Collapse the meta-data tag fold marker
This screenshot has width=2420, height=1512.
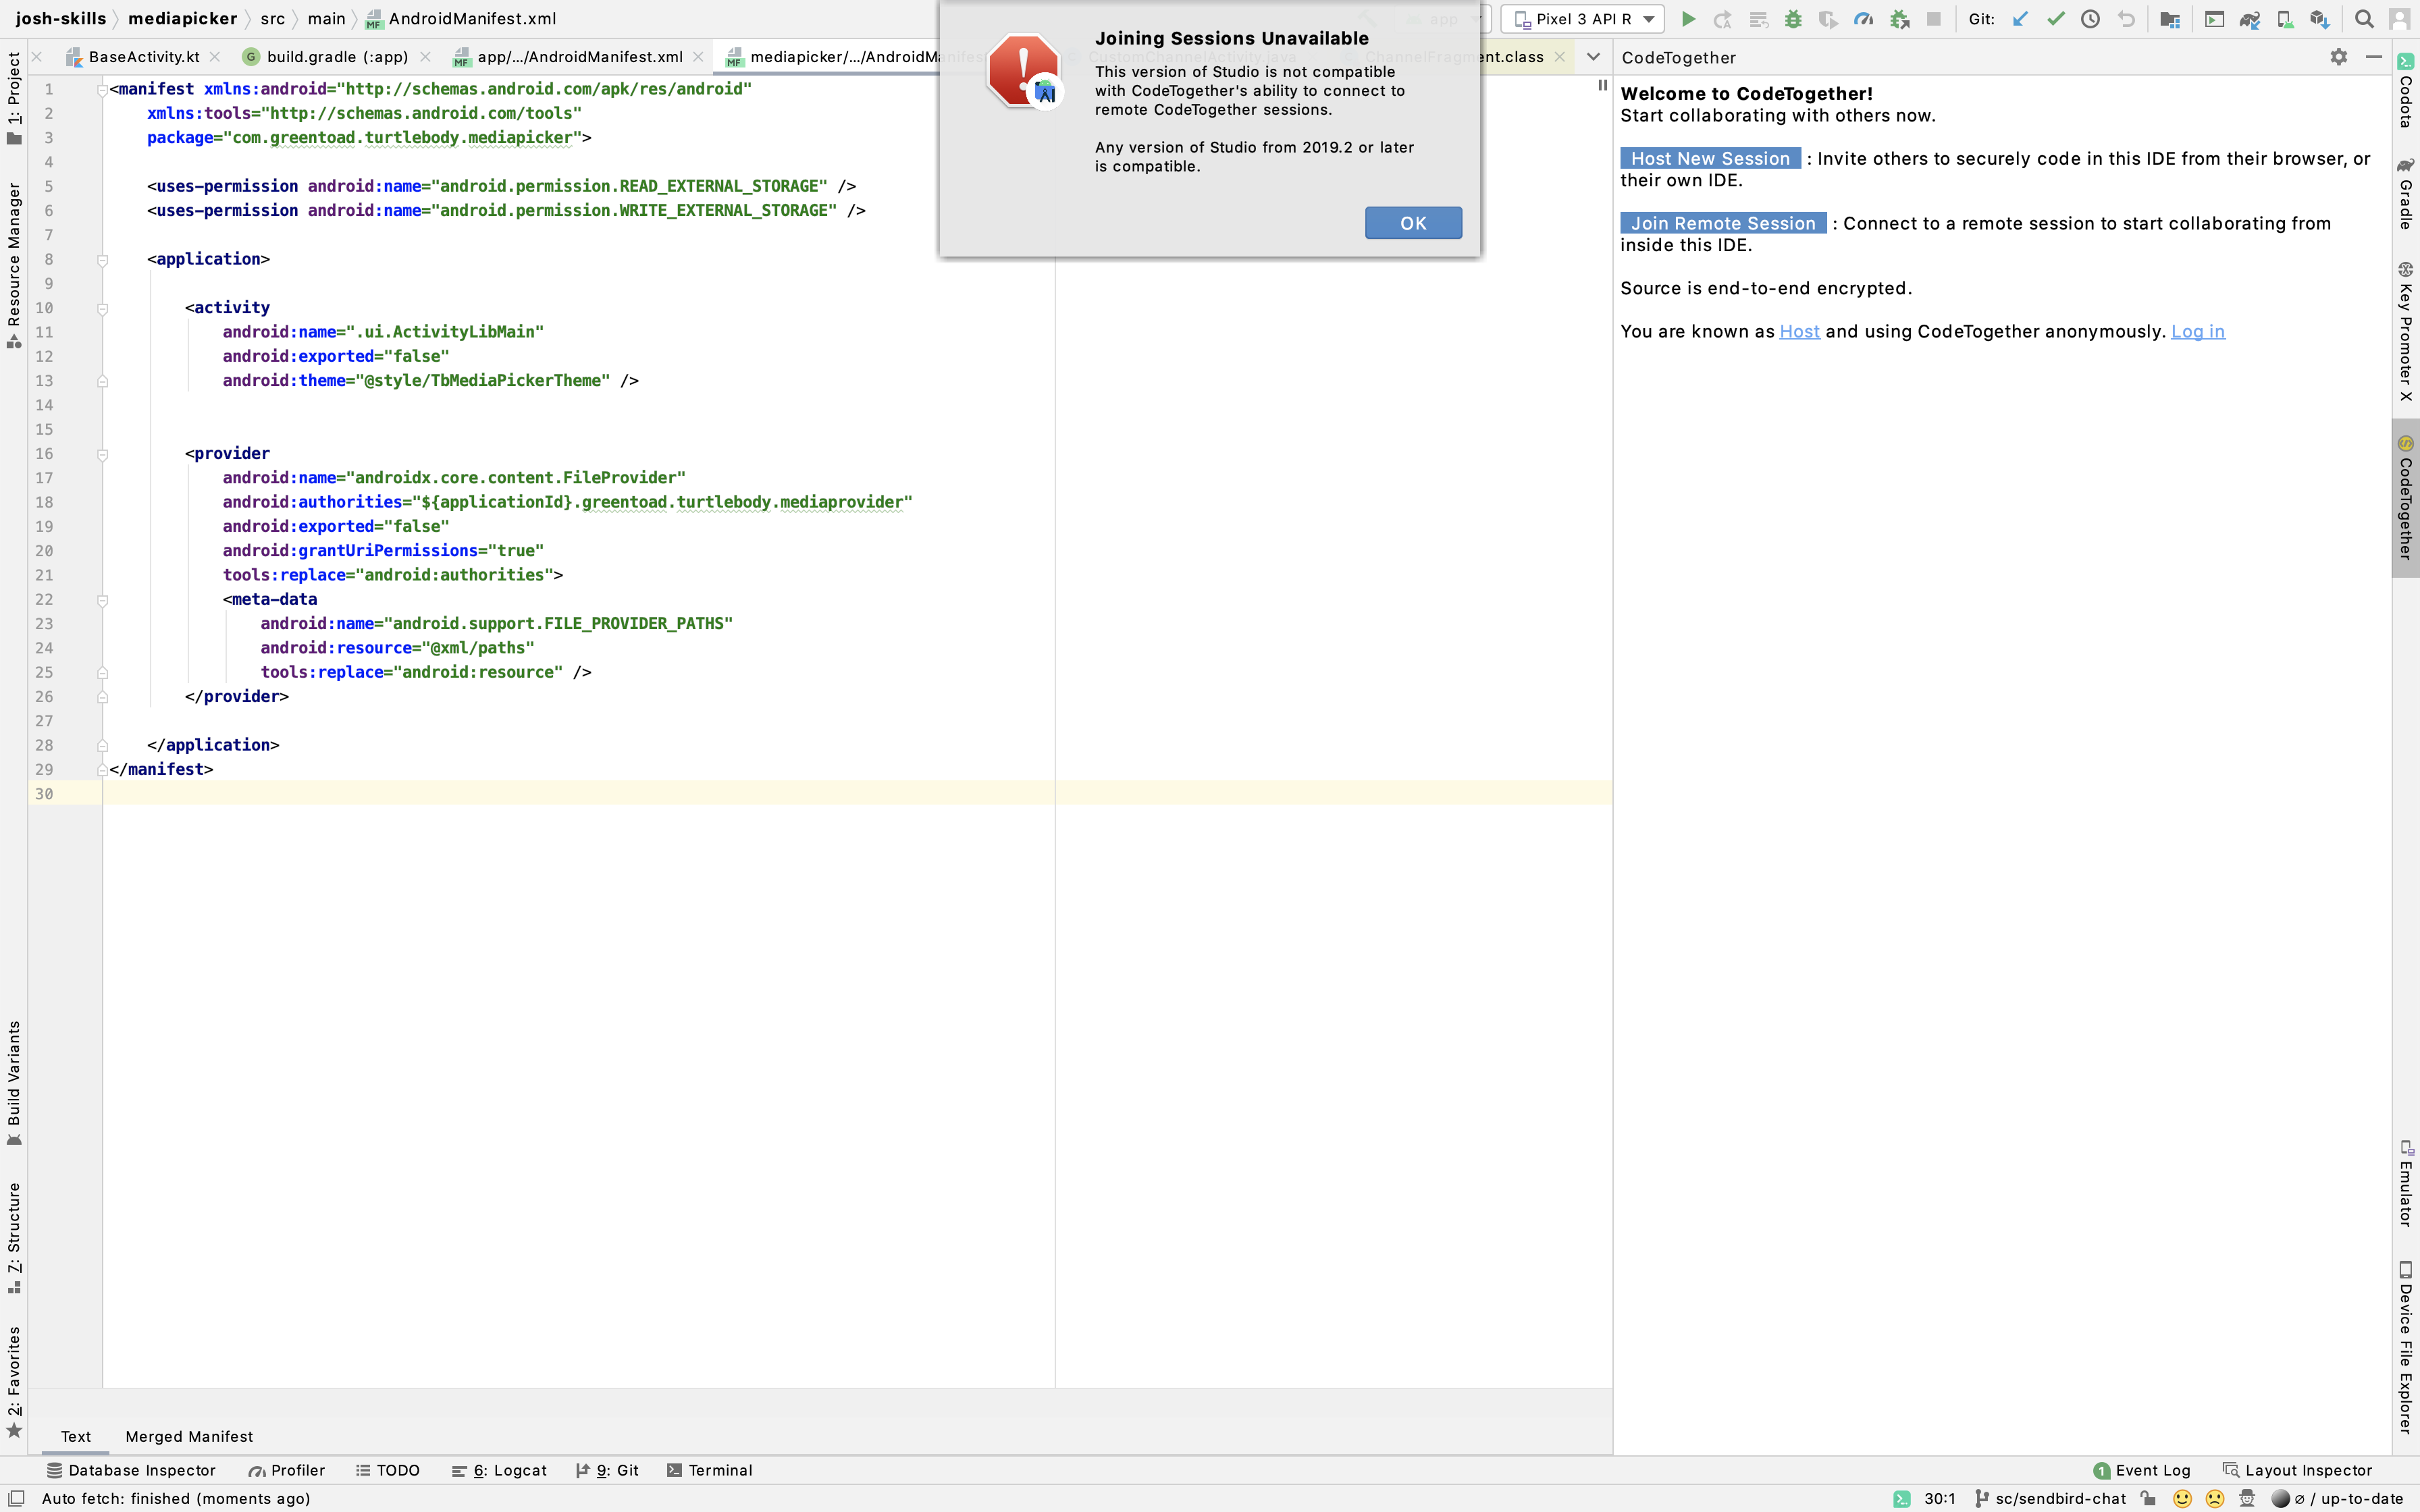[x=102, y=600]
